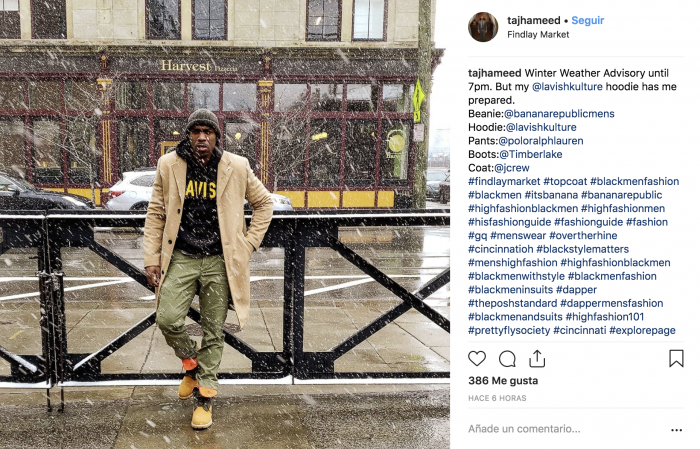Viewport: 700px width, 449px height.
Task: Open more options three-dot menu
Action: (x=677, y=430)
